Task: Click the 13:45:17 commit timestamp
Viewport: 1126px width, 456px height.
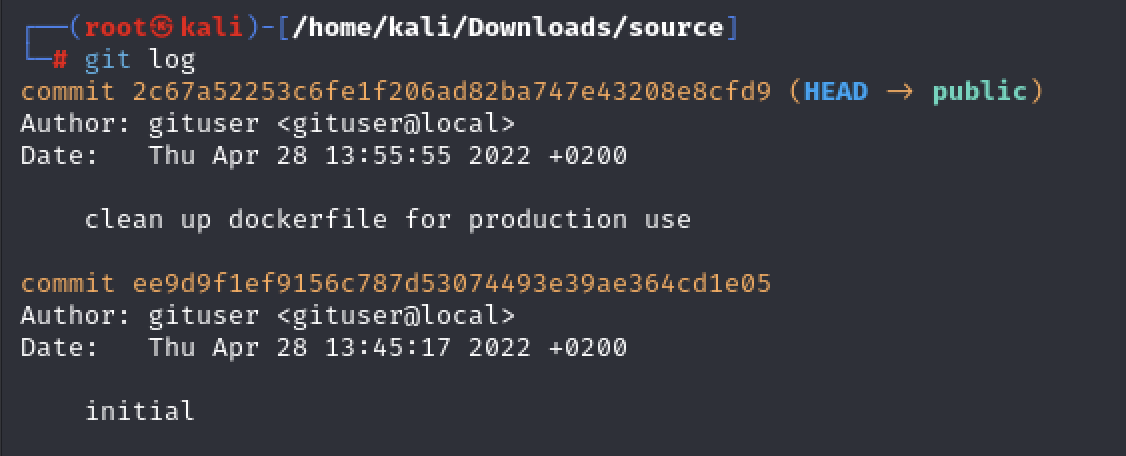Action: (388, 348)
